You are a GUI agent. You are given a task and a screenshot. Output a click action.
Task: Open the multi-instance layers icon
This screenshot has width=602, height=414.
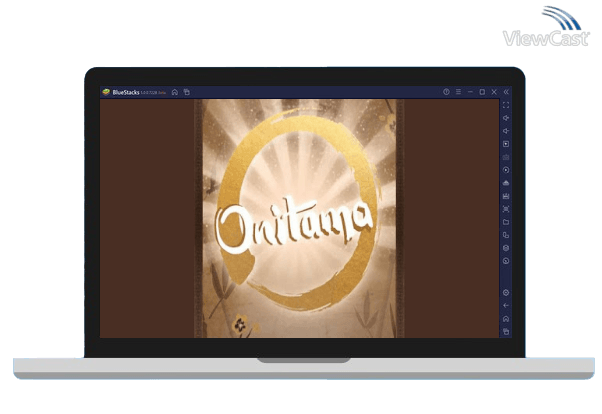point(506,248)
